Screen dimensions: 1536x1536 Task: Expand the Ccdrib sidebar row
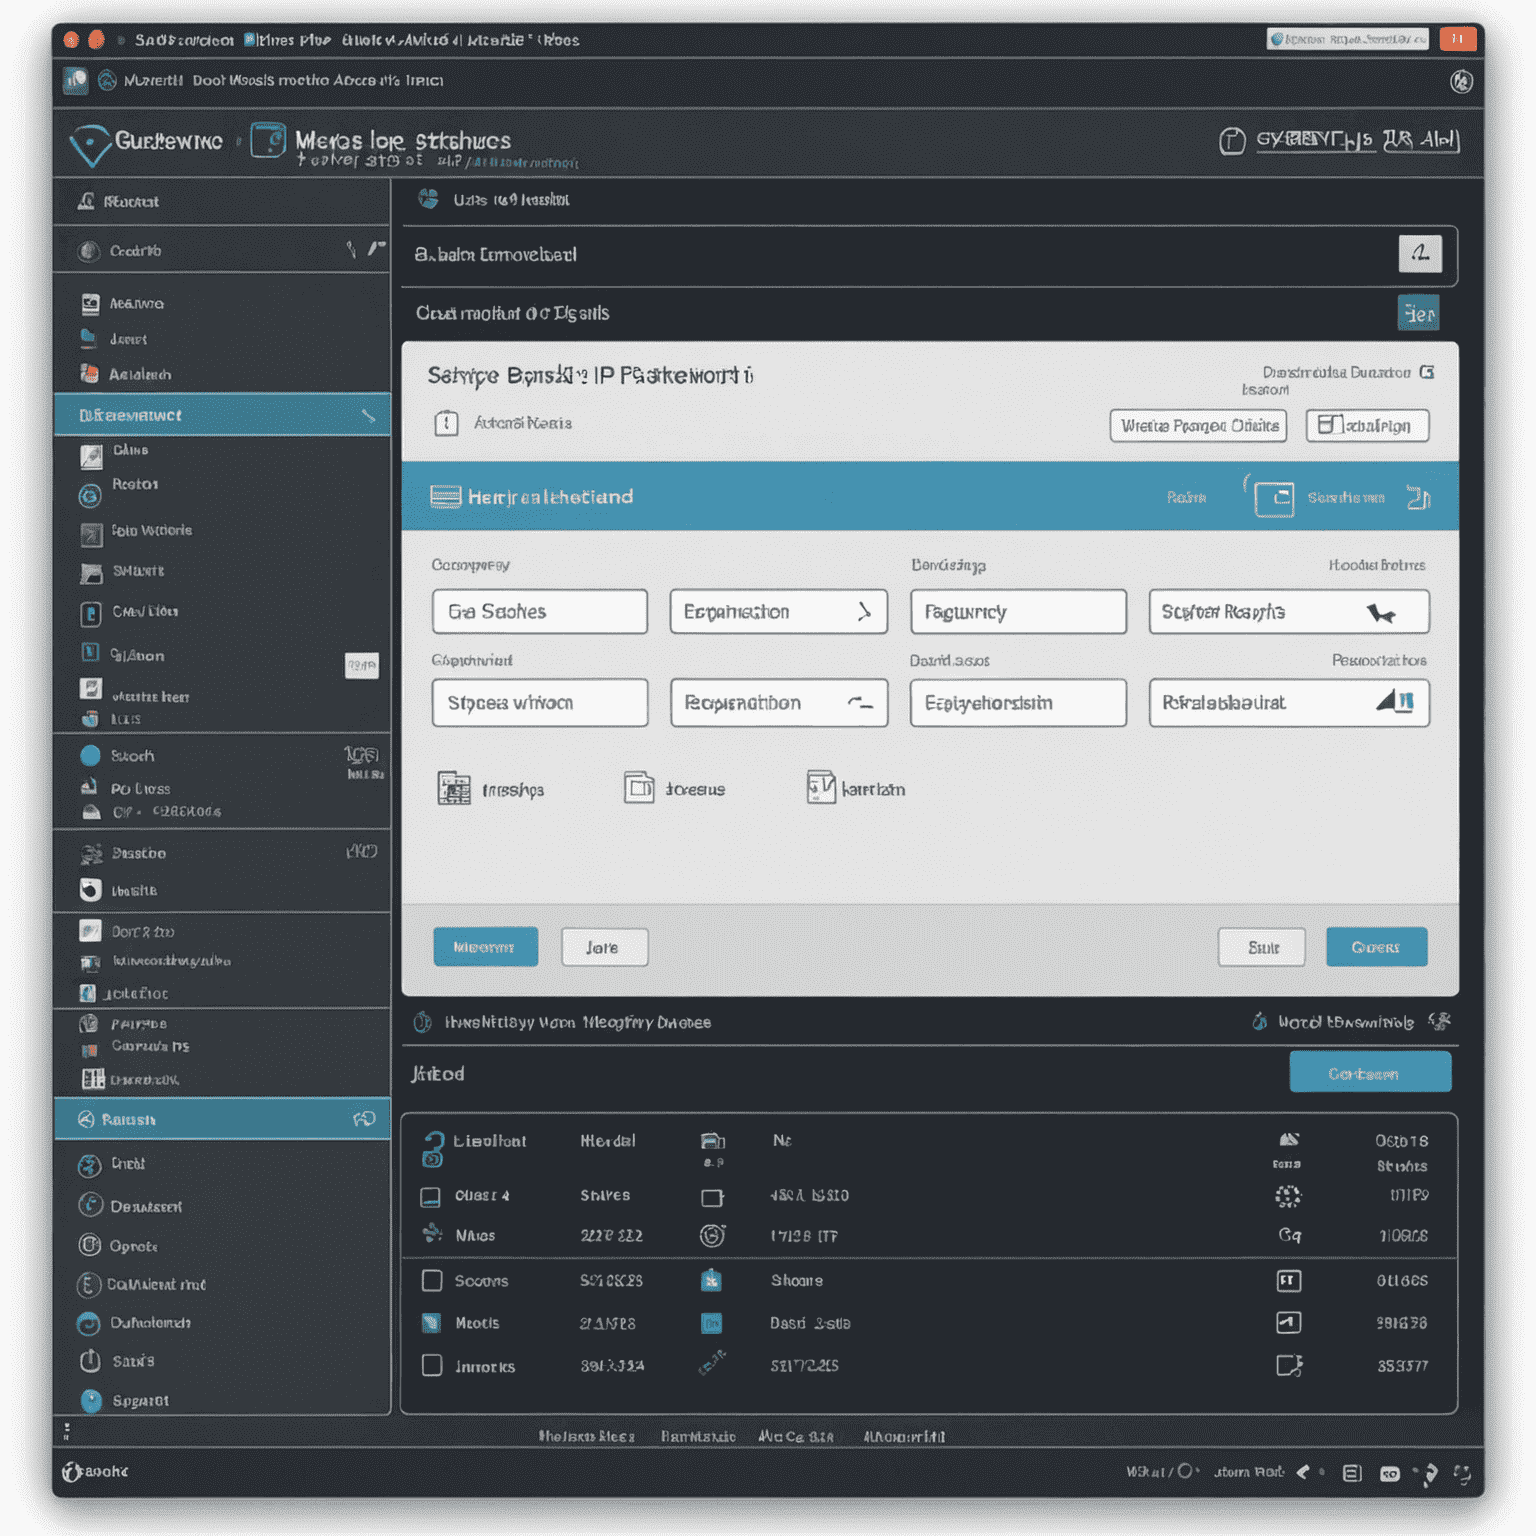[222, 250]
